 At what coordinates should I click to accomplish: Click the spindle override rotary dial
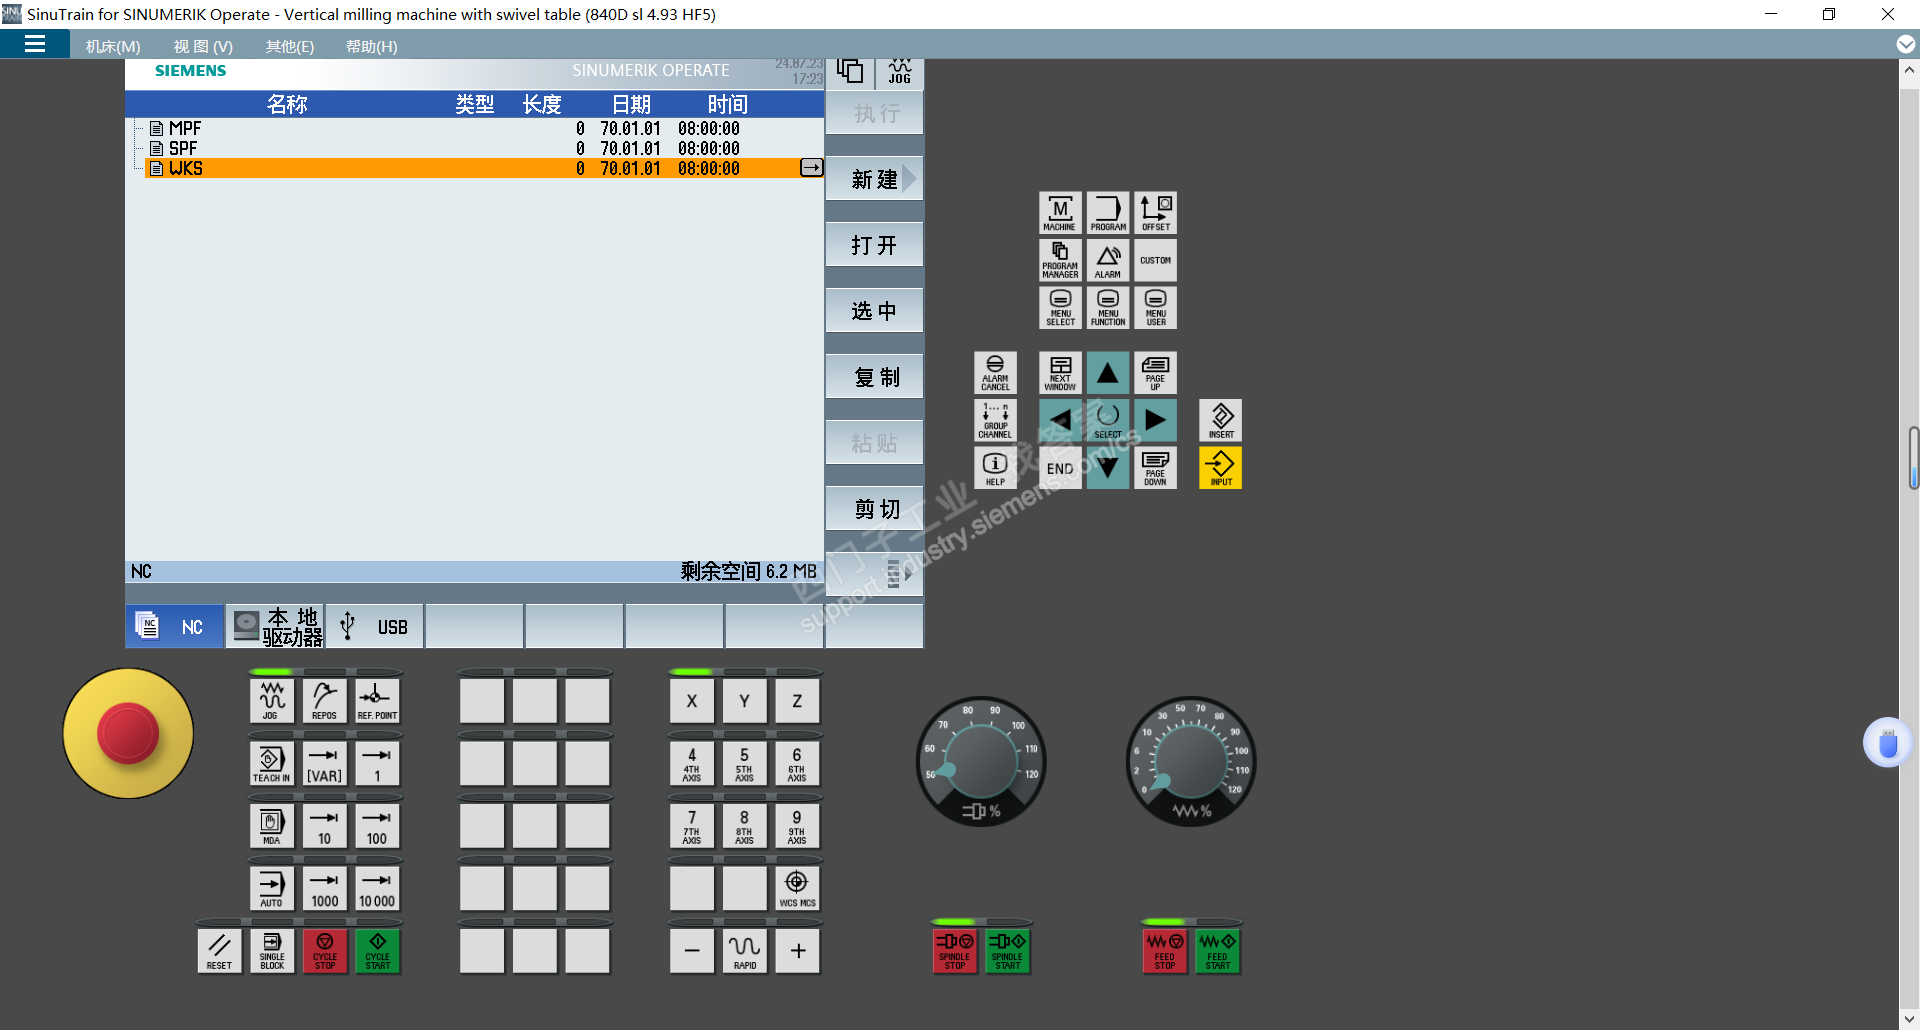point(981,762)
